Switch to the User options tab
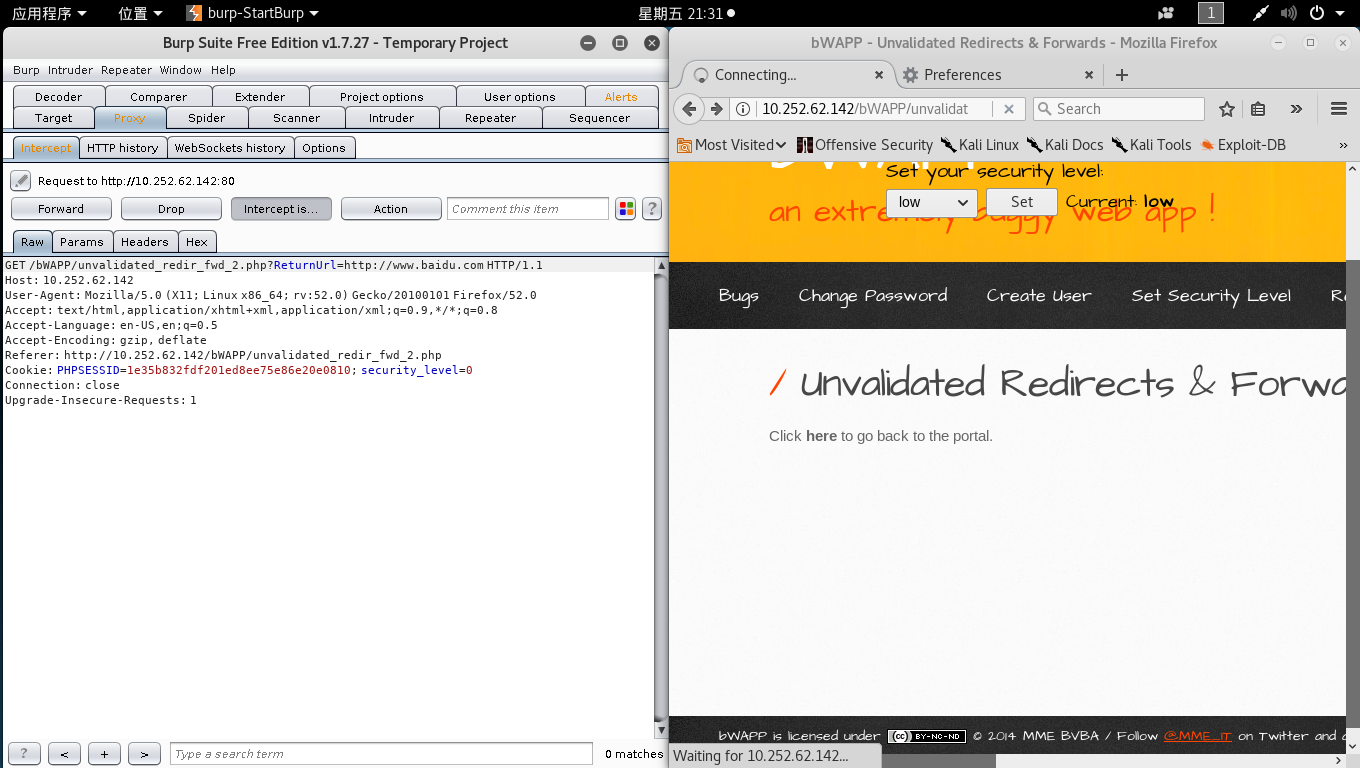 (519, 97)
